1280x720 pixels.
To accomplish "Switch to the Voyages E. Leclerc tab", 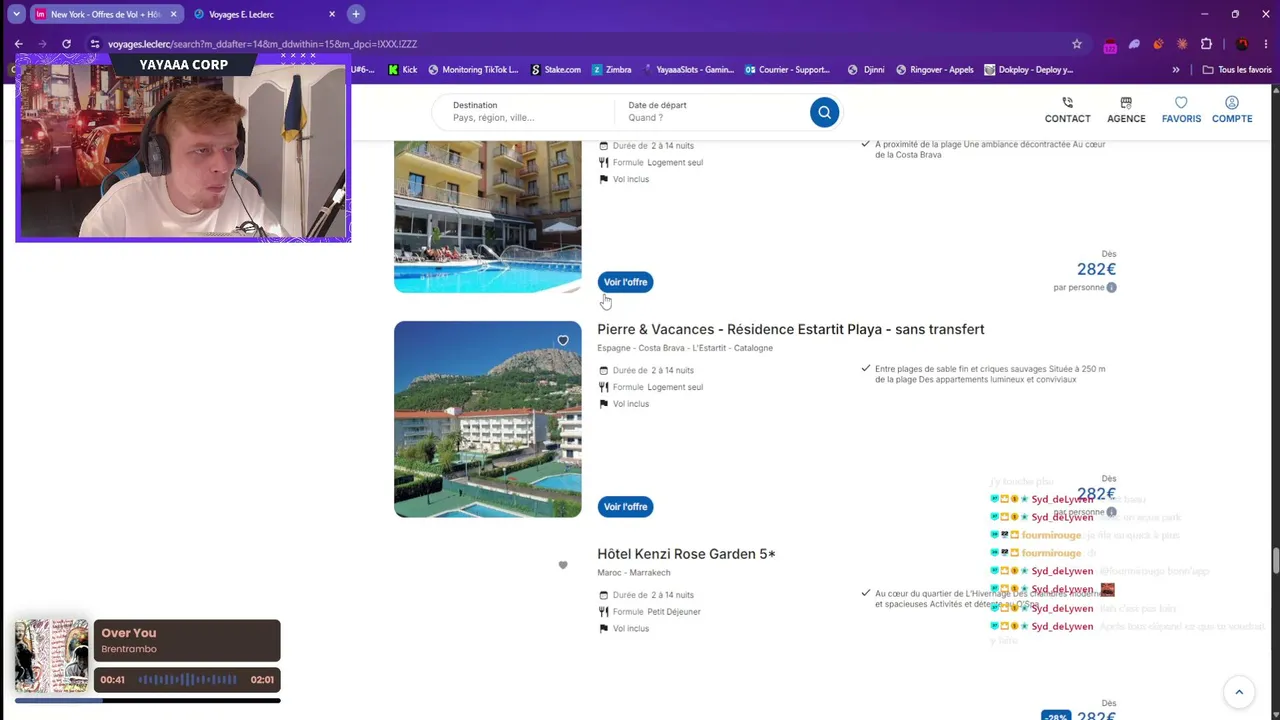I will point(262,14).
